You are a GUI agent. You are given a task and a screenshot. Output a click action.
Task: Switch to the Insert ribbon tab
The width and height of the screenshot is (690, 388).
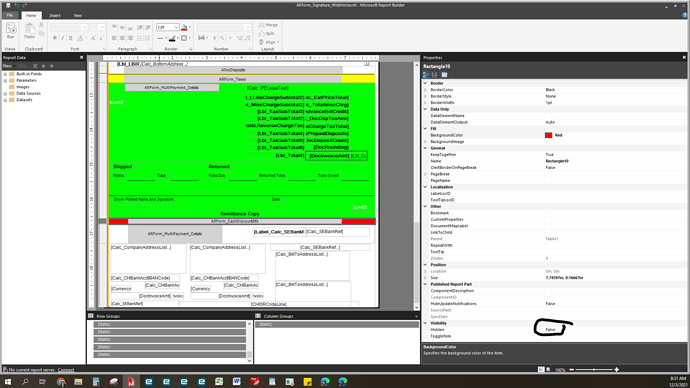pyautogui.click(x=55, y=15)
